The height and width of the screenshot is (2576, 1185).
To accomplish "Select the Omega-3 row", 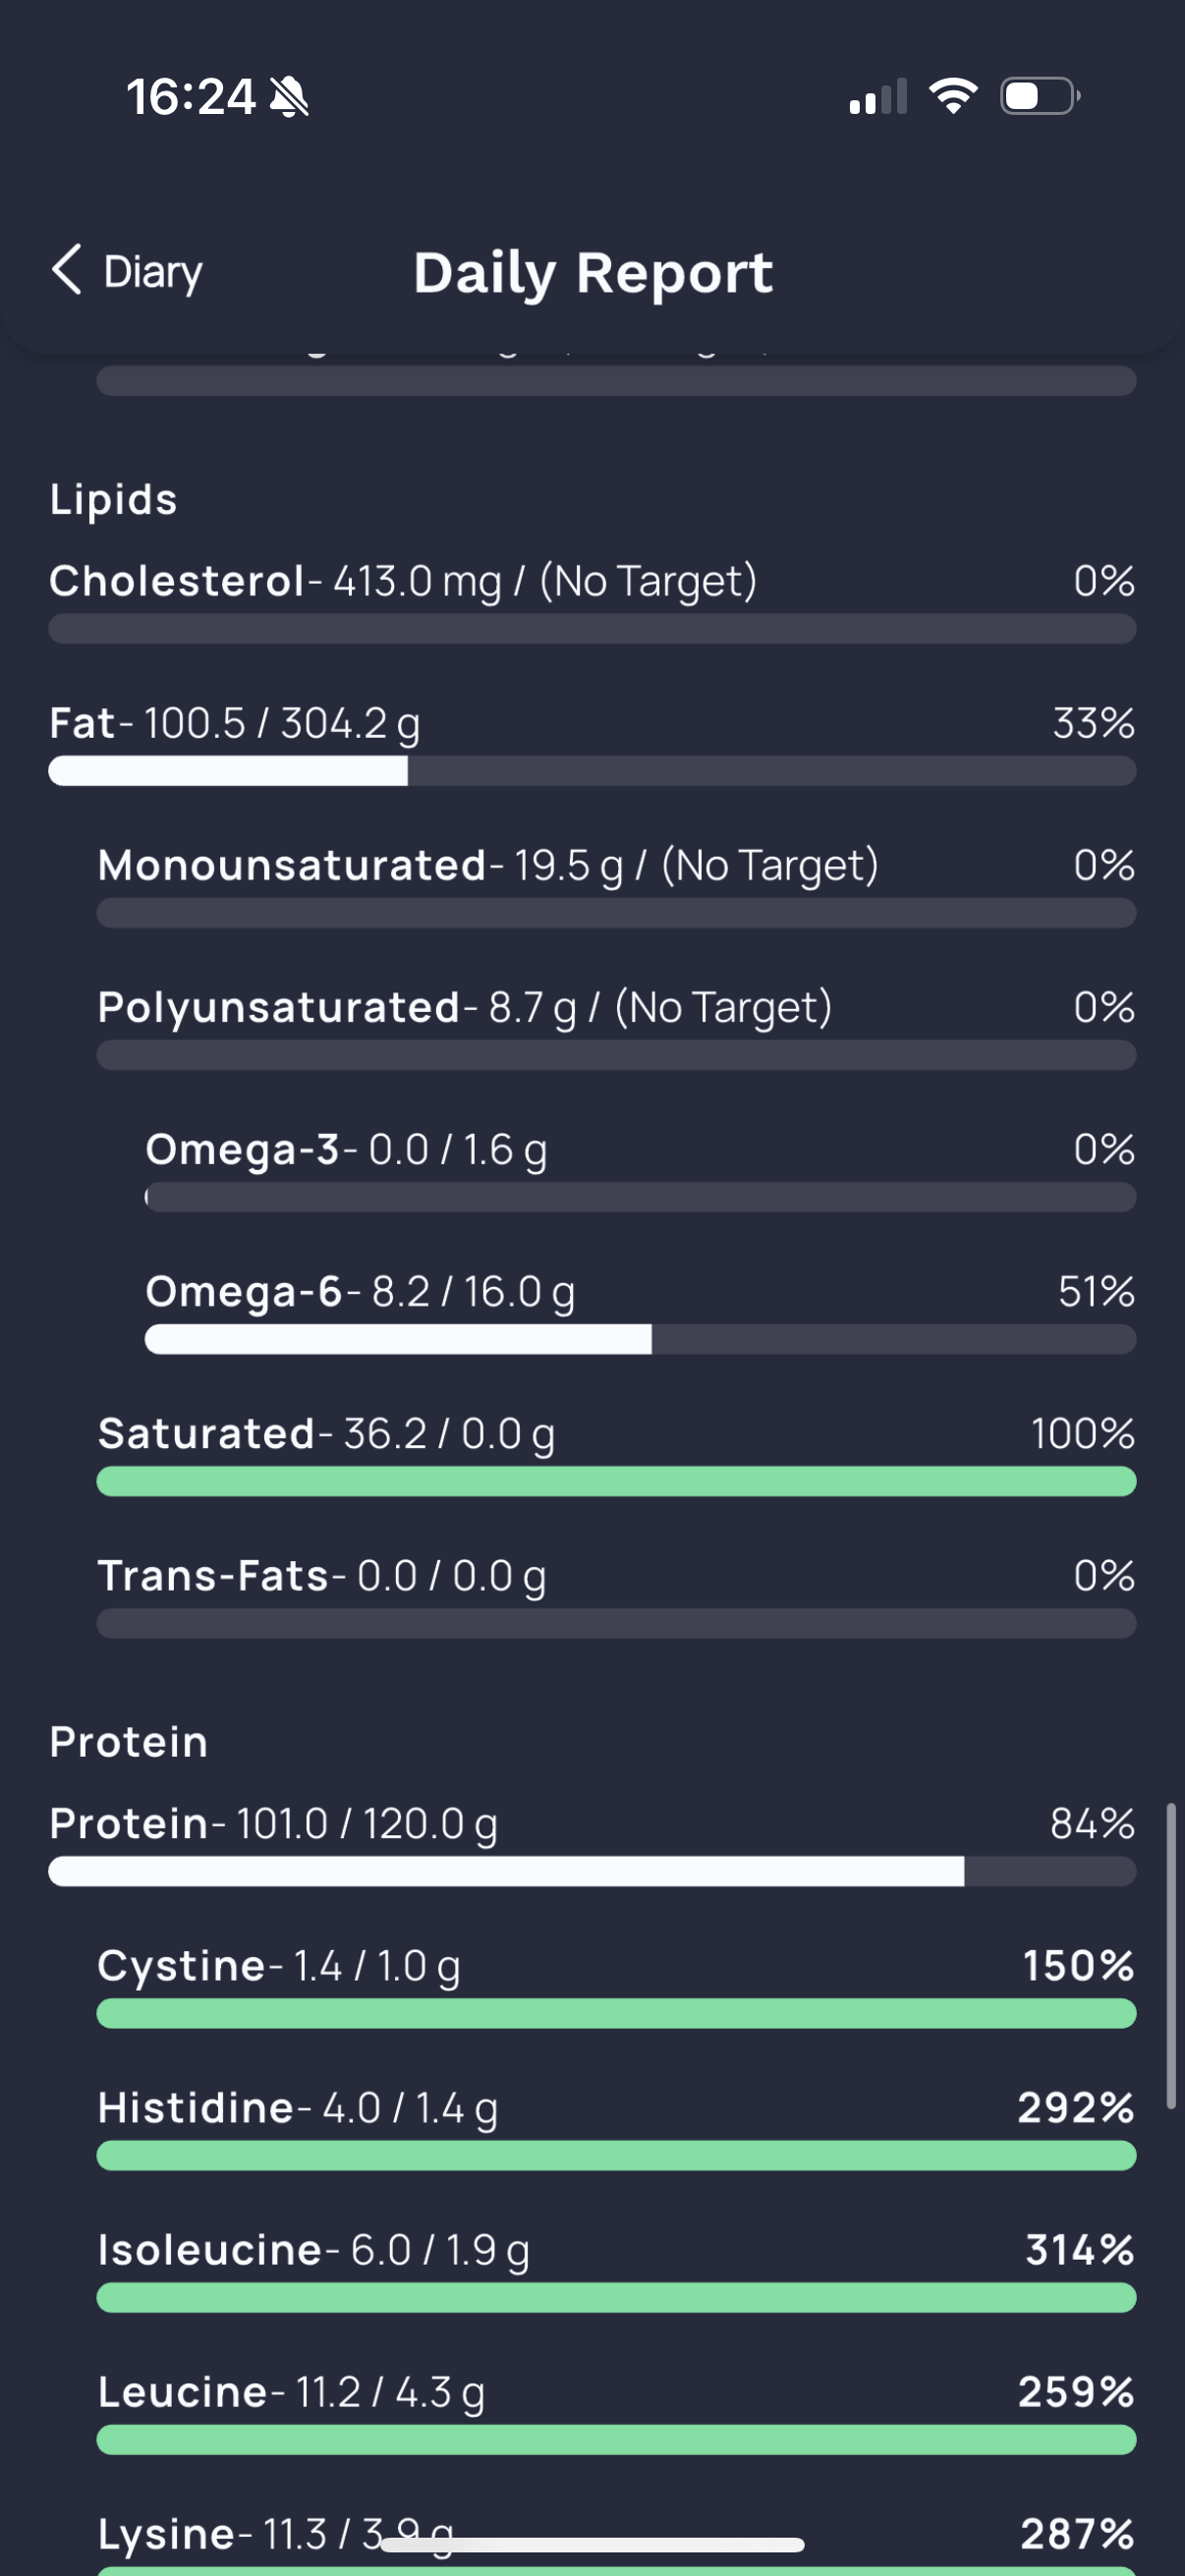I will pyautogui.click(x=640, y=1168).
